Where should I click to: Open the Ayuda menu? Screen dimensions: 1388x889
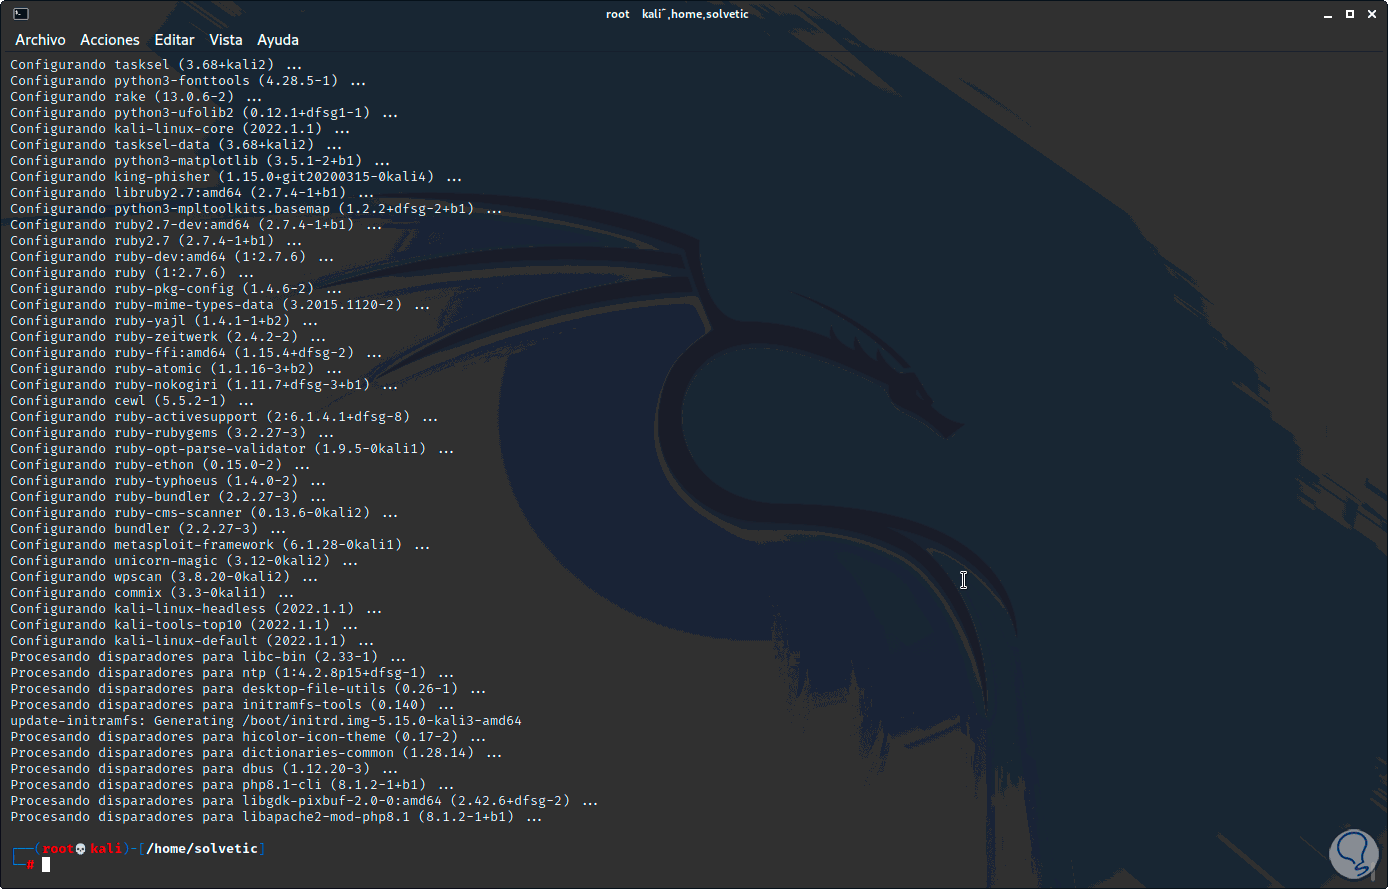coord(278,40)
